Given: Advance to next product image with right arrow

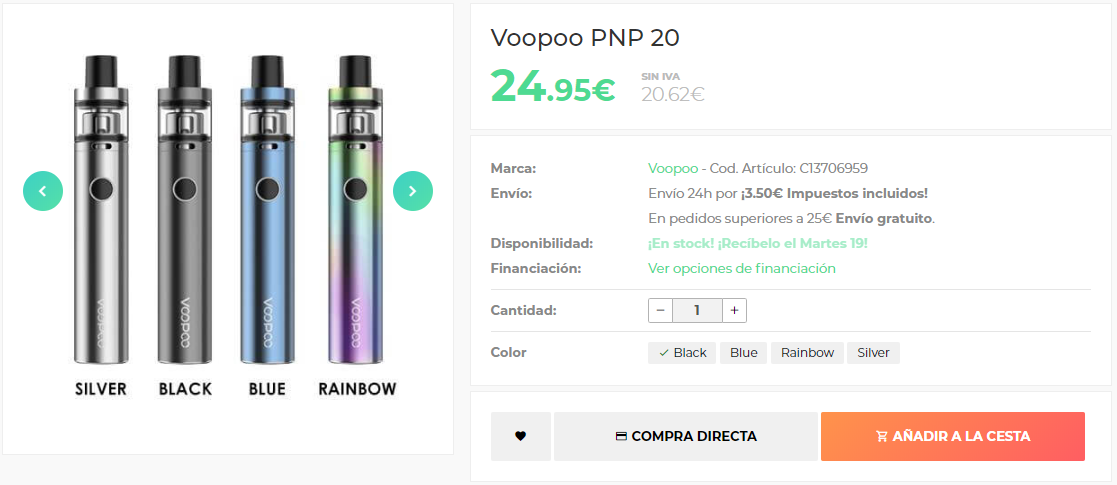Looking at the screenshot, I should tap(413, 191).
